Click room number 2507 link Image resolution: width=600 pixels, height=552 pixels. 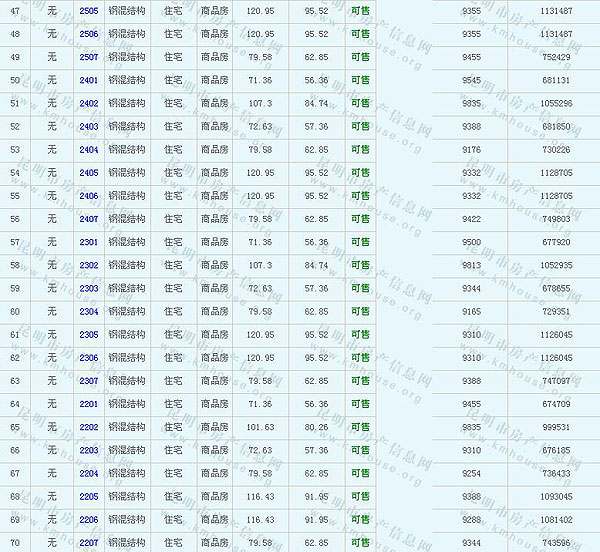89,57
